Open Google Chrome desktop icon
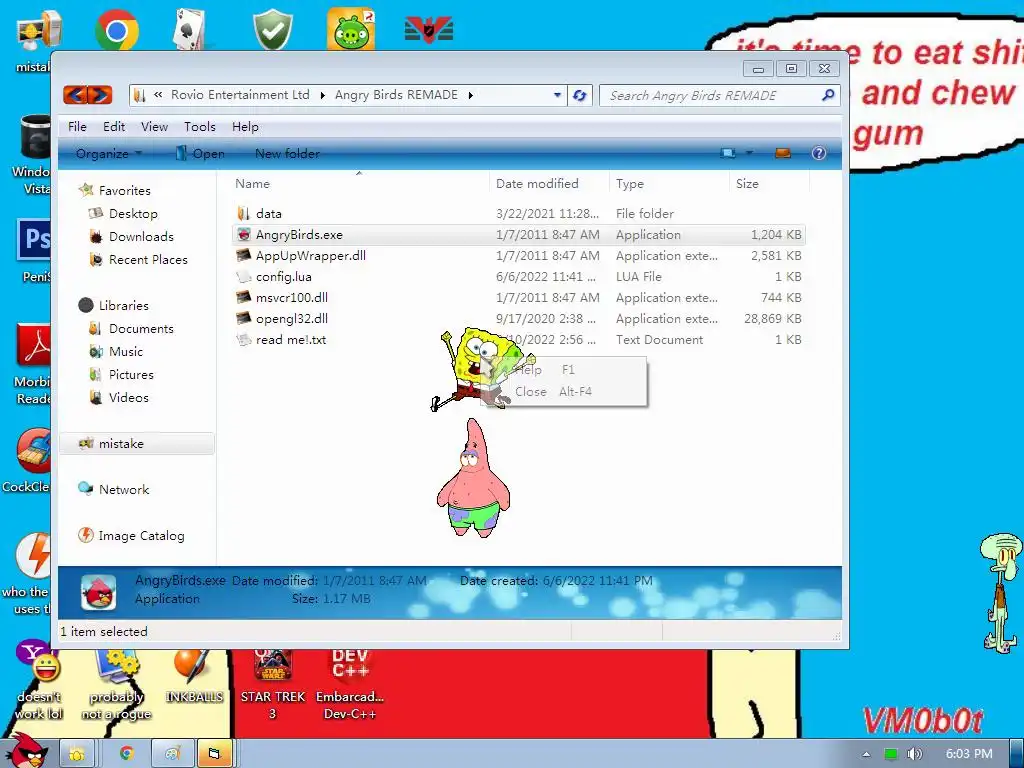Screen dimensions: 1024x768 [x=116, y=29]
